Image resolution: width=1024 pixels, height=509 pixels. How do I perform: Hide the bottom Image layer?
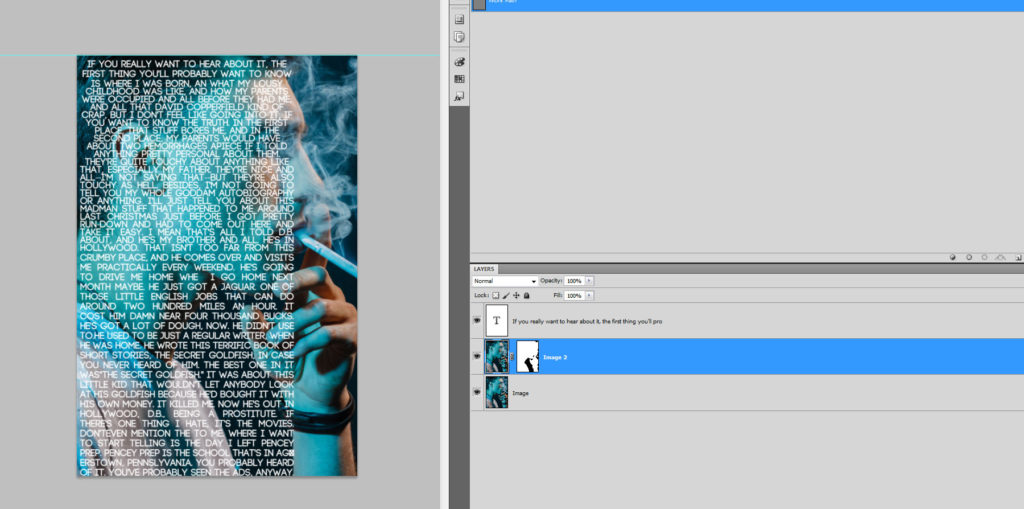[476, 392]
